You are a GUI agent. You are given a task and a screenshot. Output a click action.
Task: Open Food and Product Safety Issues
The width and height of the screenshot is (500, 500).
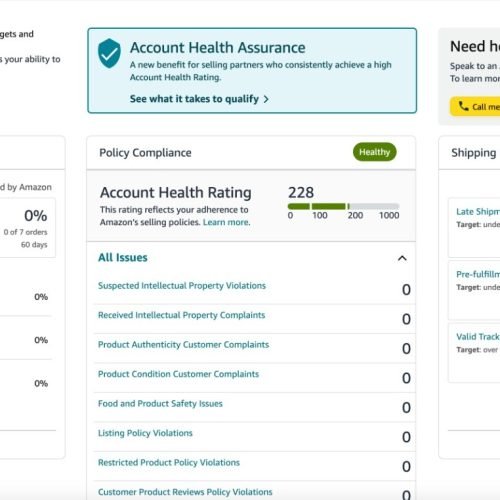click(x=160, y=404)
